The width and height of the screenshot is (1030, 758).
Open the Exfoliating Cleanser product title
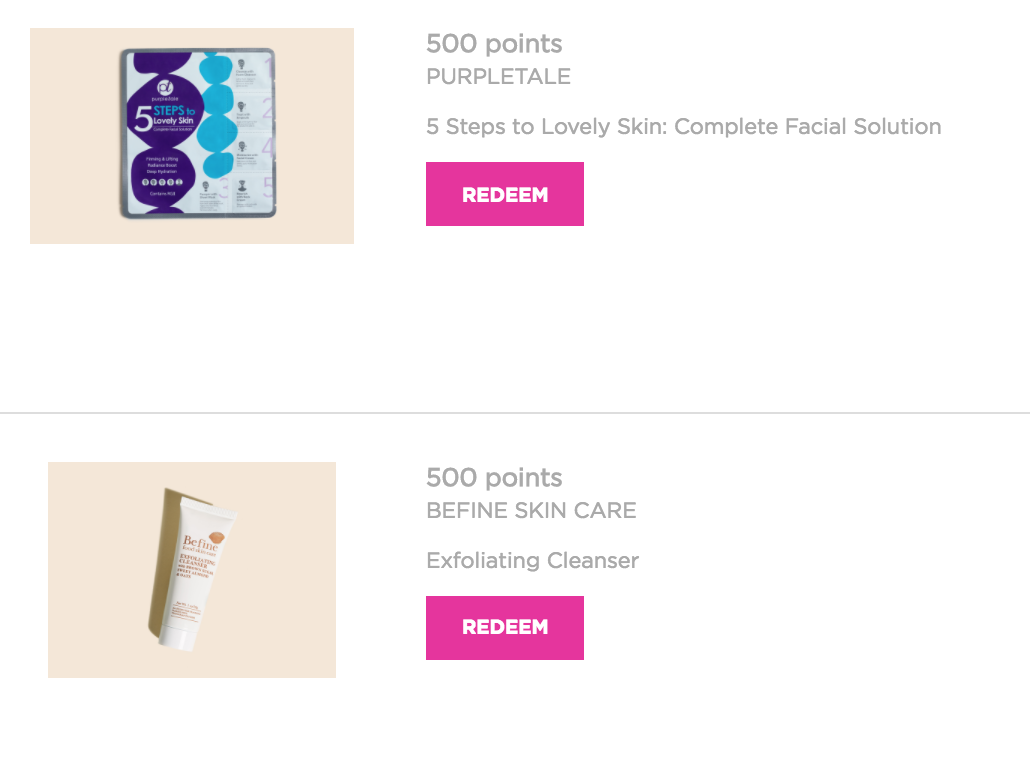point(533,560)
